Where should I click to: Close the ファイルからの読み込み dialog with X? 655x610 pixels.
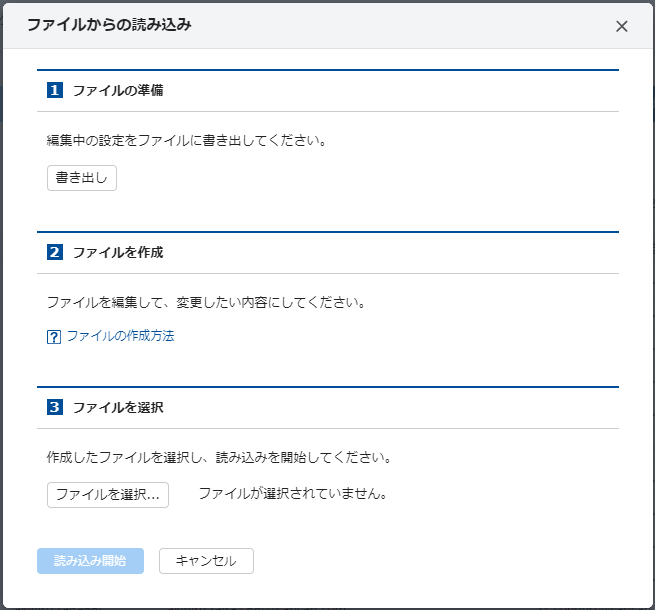[x=622, y=26]
